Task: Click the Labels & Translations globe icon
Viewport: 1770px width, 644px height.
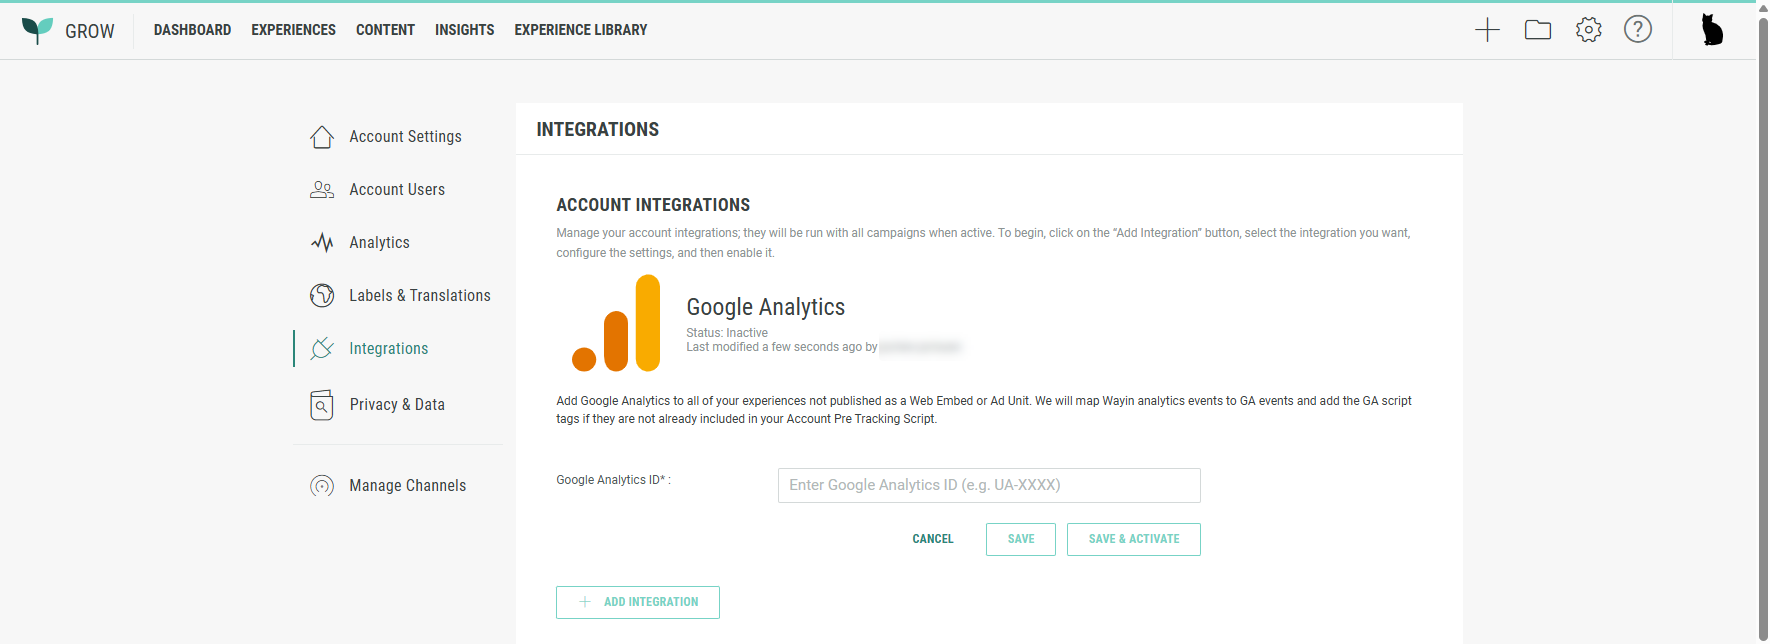Action: click(x=322, y=296)
